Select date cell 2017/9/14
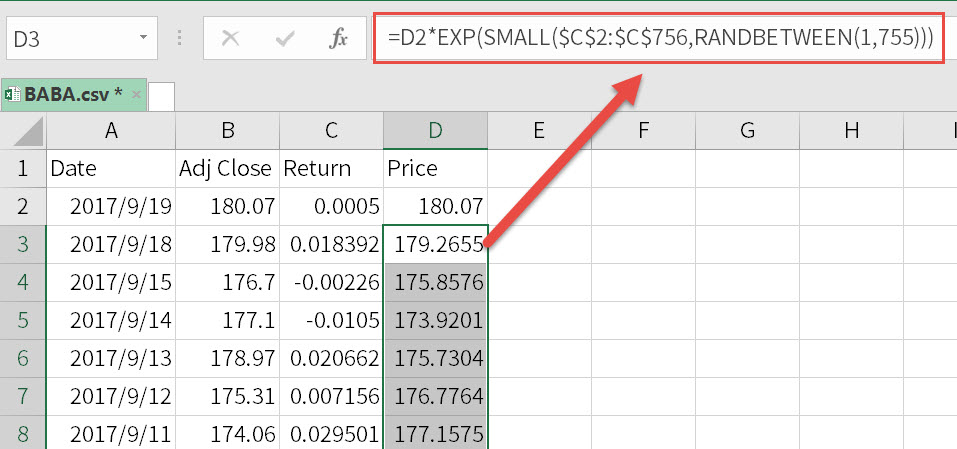 point(111,320)
